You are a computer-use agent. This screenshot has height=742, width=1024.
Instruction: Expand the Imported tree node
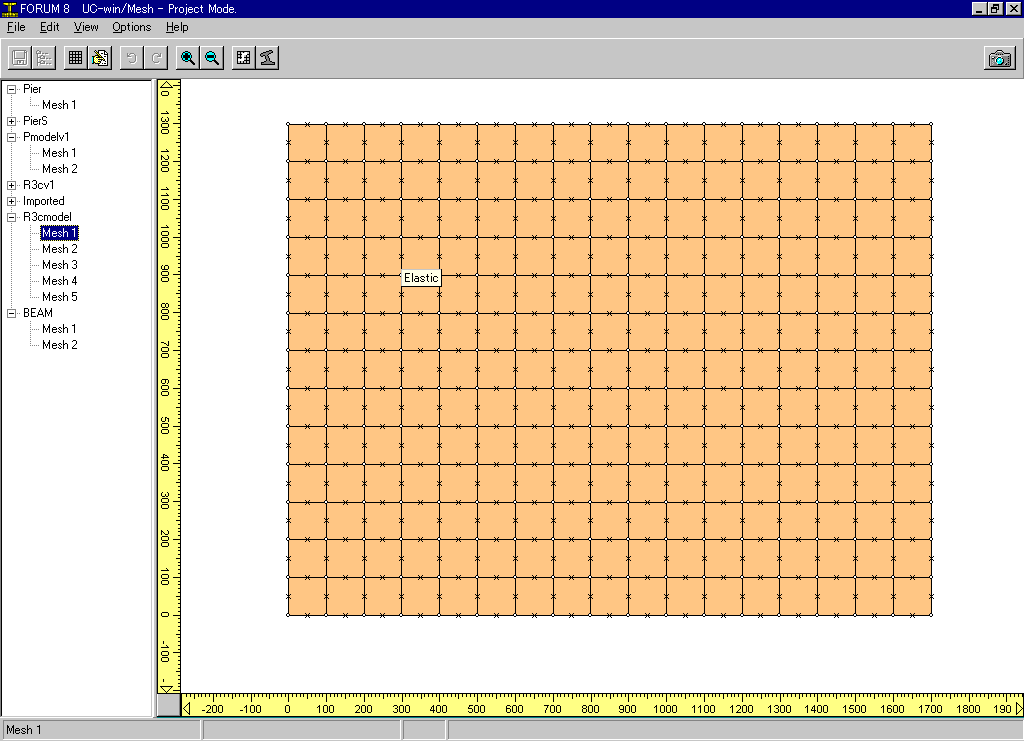click(x=11, y=201)
